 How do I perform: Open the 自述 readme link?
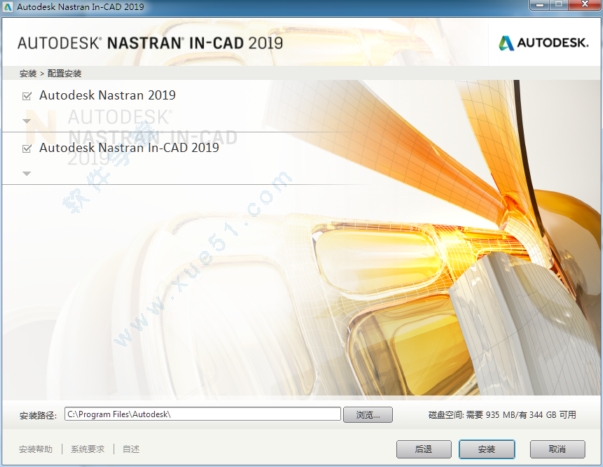[131, 449]
